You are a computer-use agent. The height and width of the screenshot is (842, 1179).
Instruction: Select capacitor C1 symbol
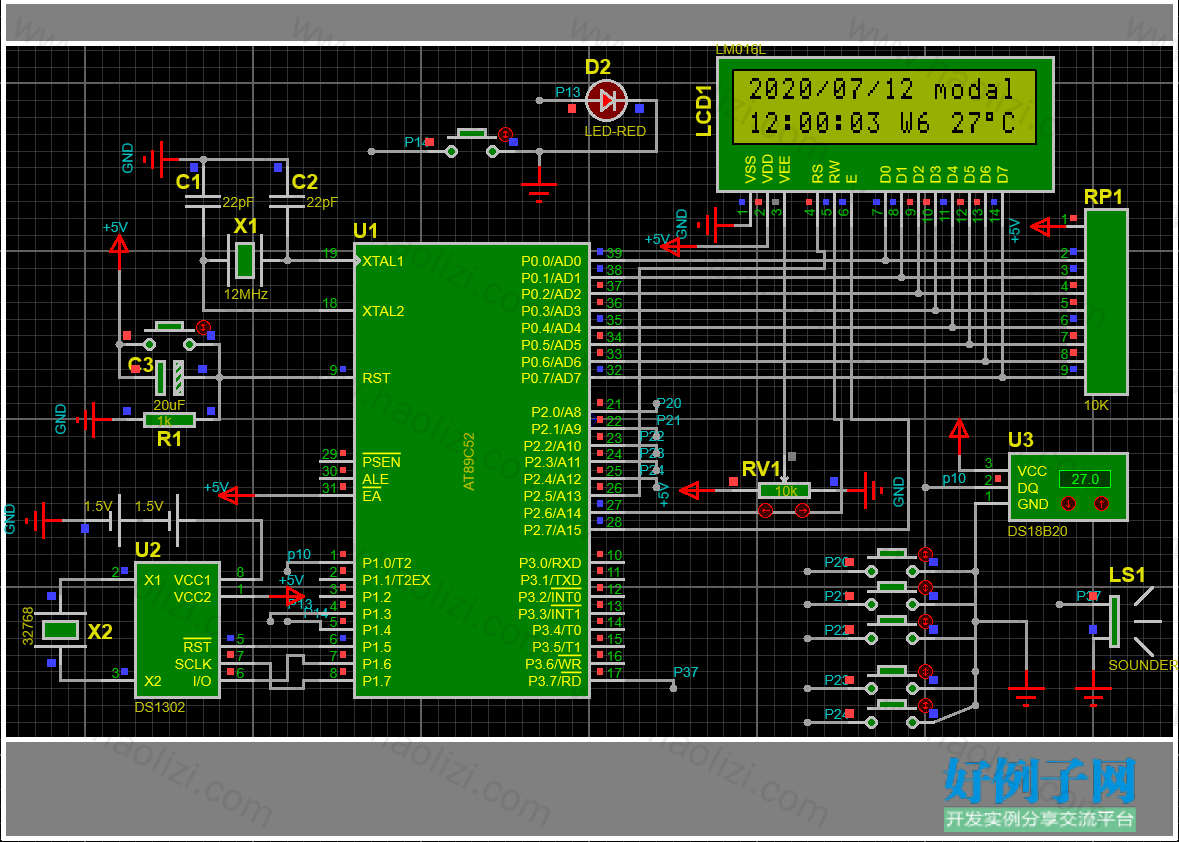(203, 201)
